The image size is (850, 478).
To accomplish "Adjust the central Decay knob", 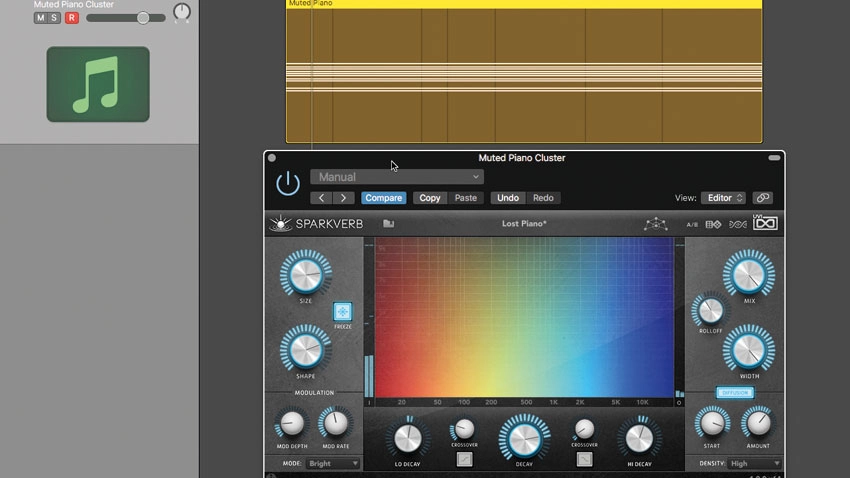I will 524,438.
